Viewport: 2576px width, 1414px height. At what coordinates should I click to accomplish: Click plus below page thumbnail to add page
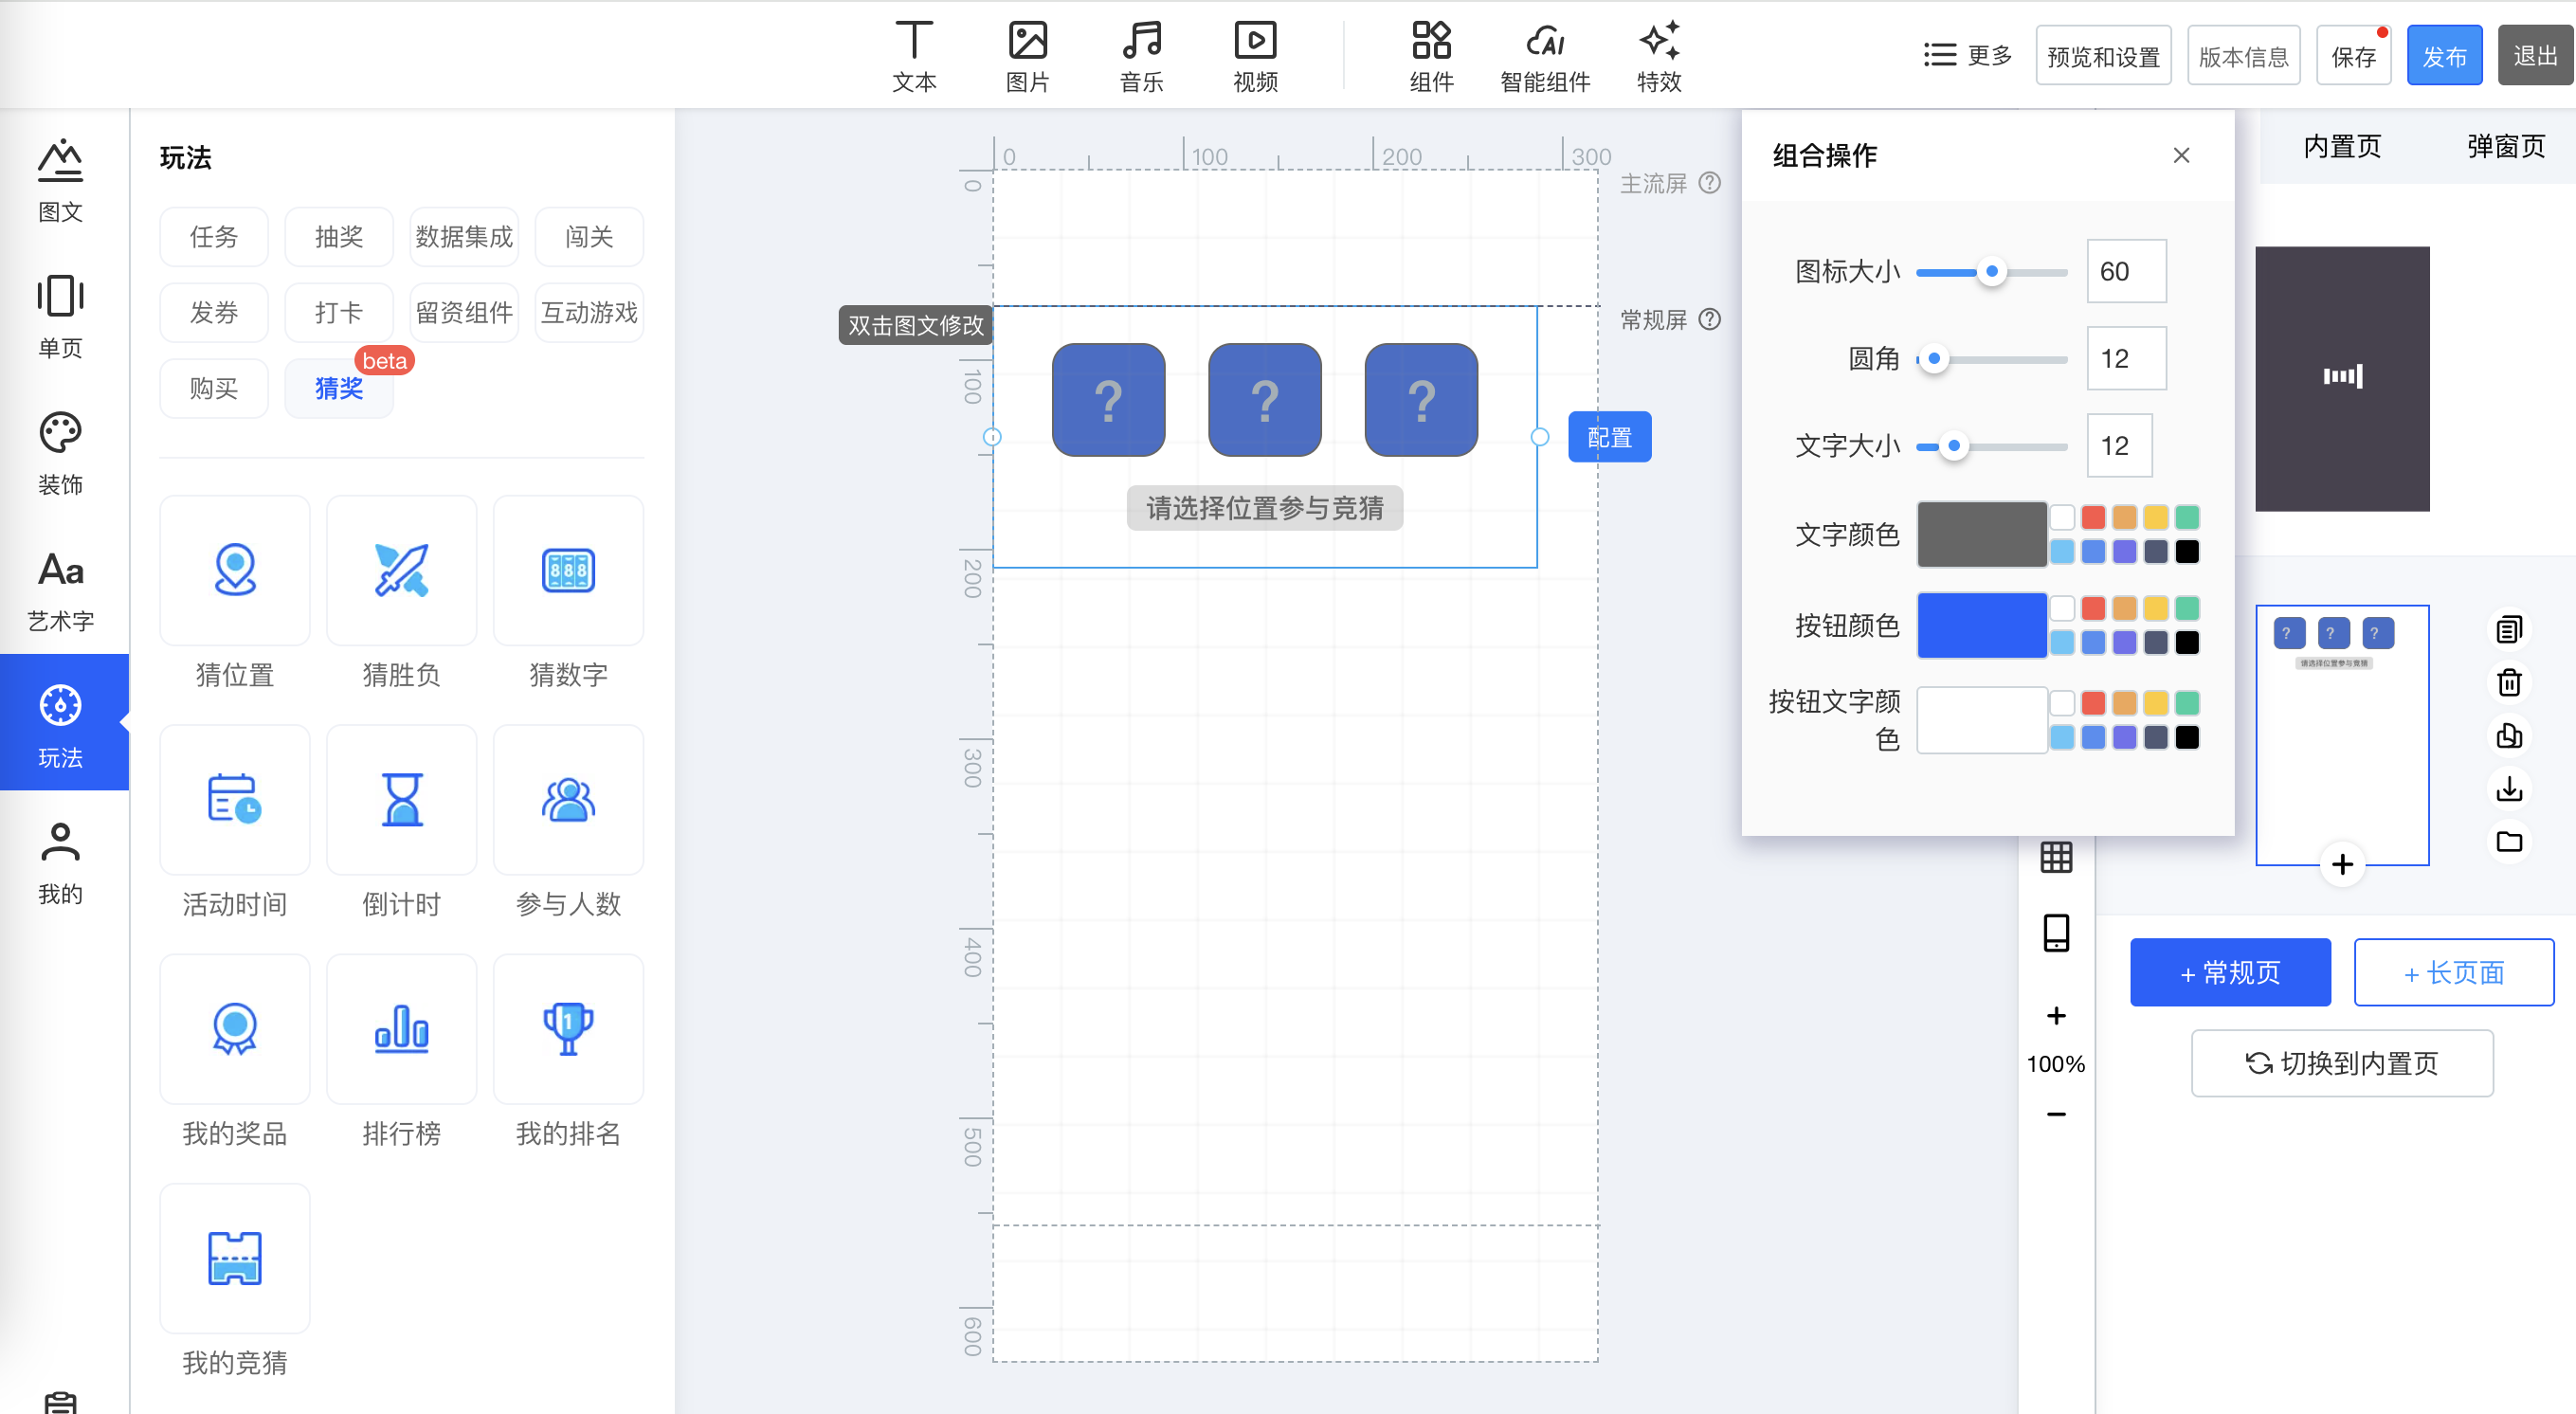tap(2341, 864)
